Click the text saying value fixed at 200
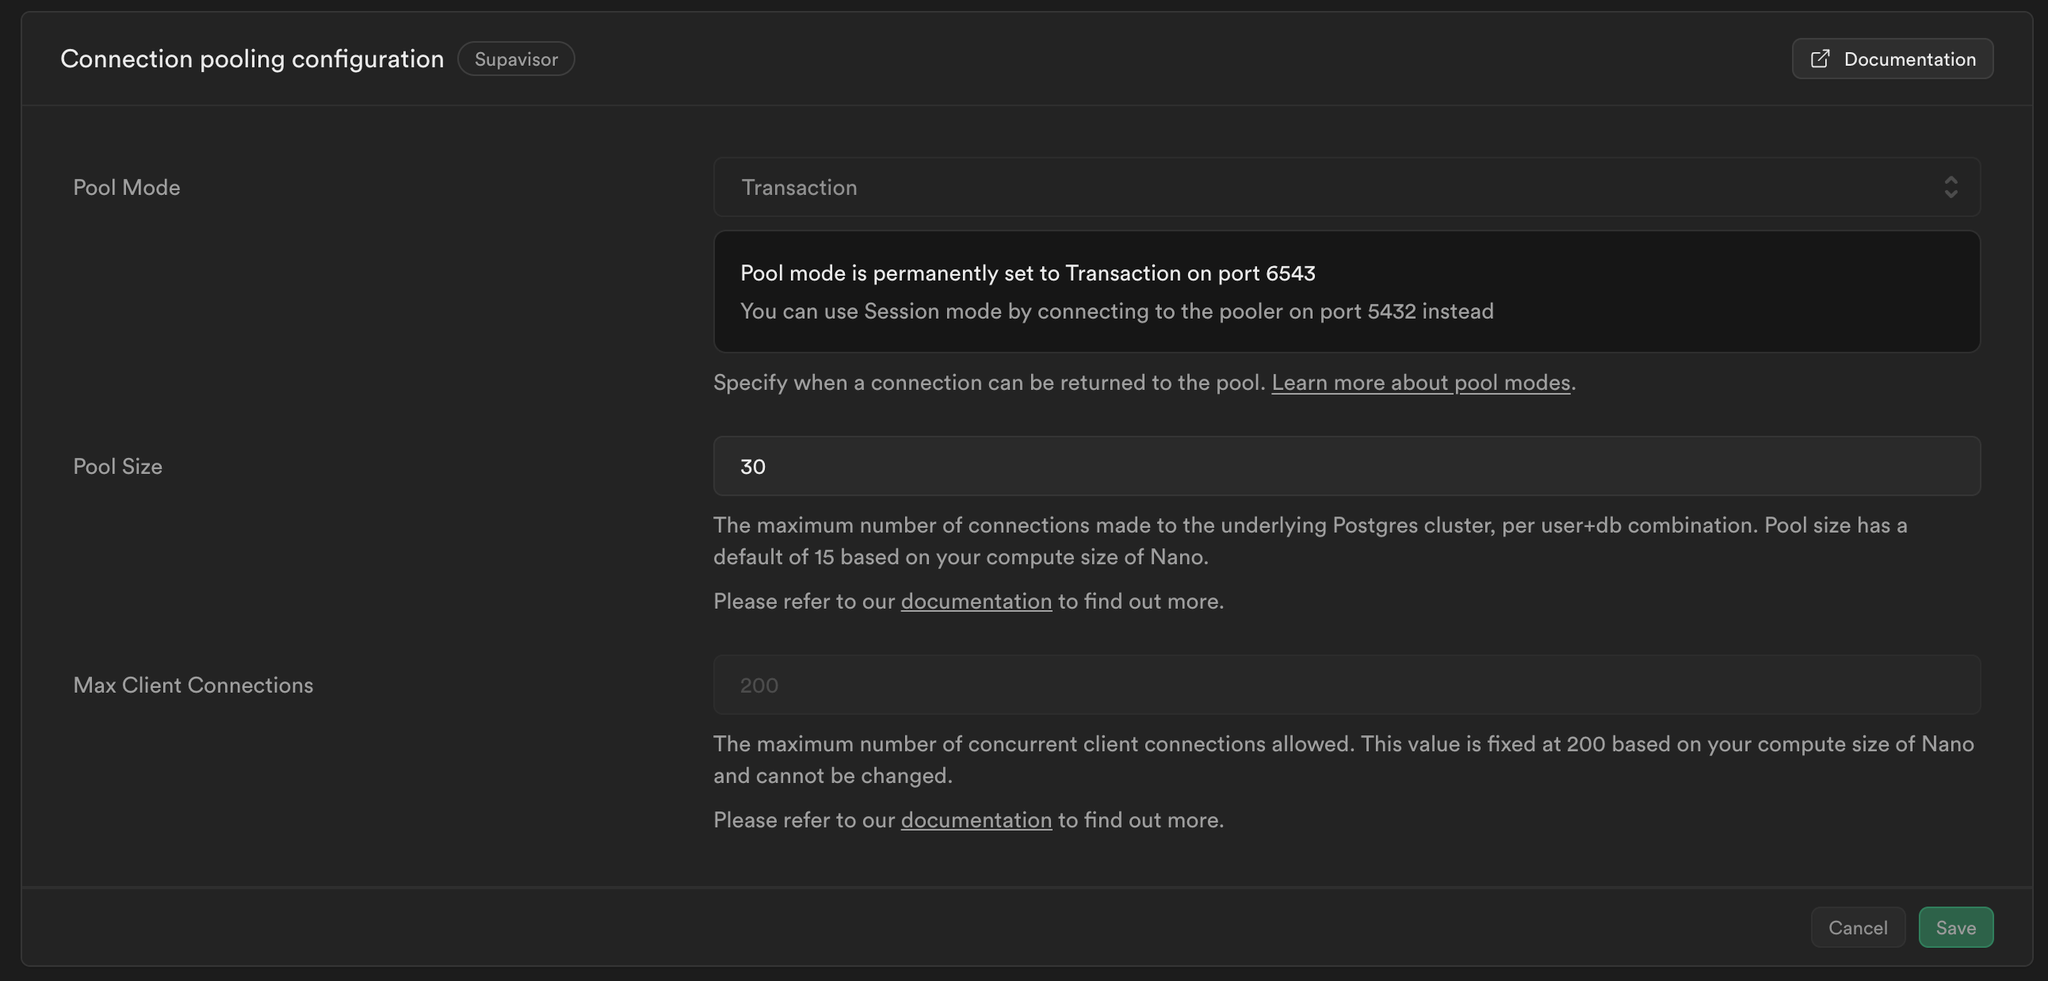The width and height of the screenshot is (2048, 981). coord(1343,760)
